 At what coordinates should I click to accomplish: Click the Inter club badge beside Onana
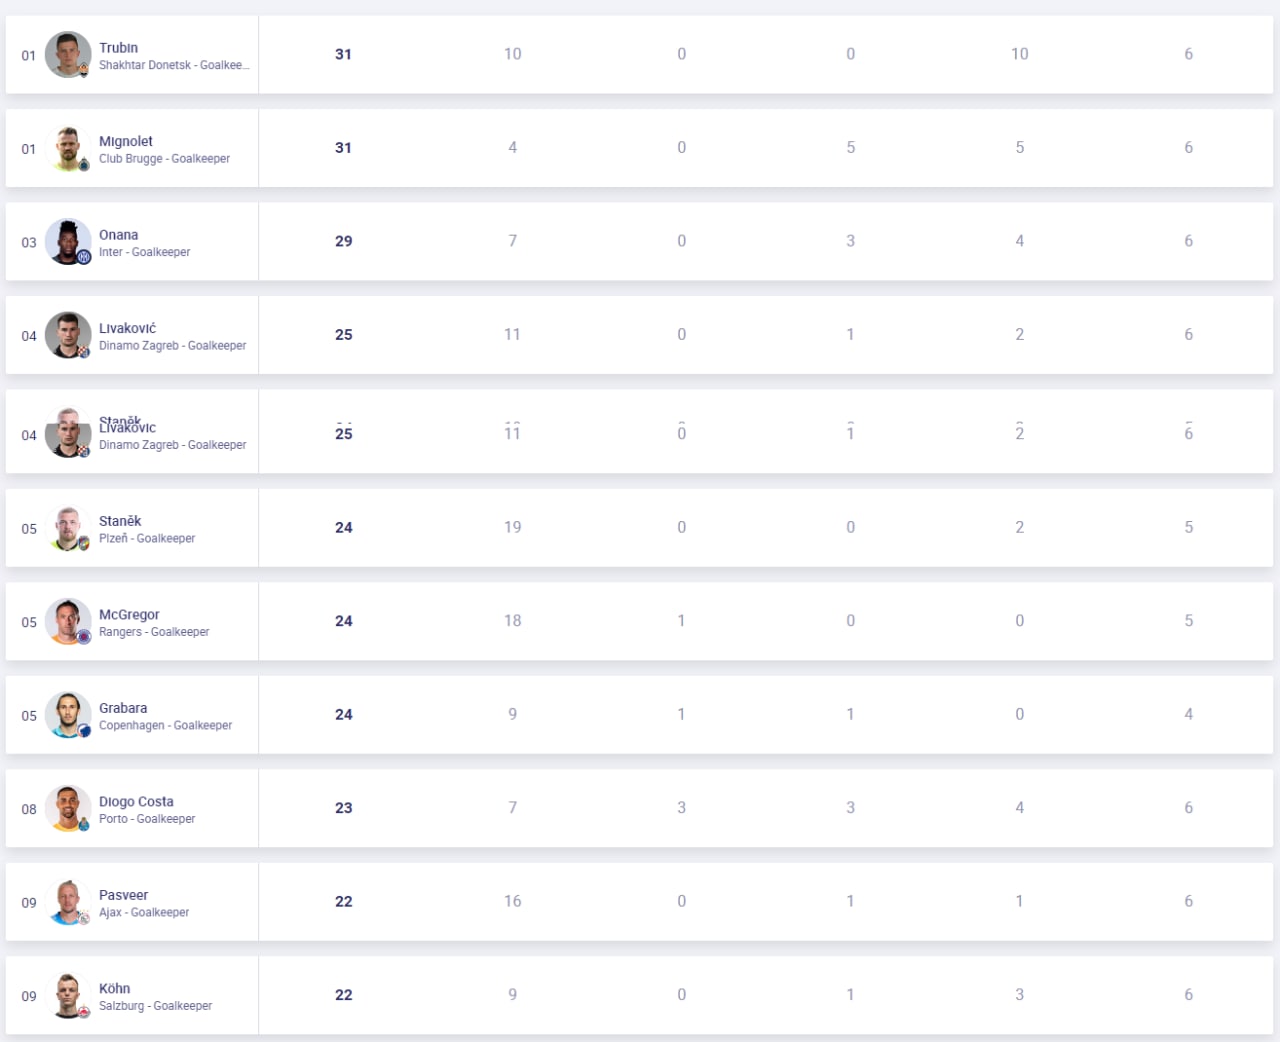(84, 257)
